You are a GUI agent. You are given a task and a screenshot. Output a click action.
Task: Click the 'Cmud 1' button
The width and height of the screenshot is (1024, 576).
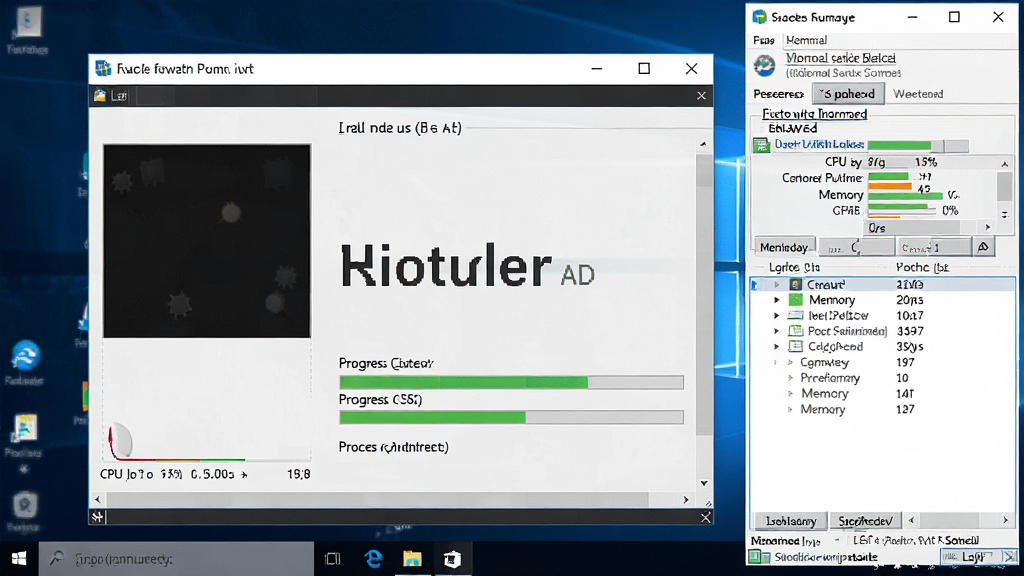(934, 247)
